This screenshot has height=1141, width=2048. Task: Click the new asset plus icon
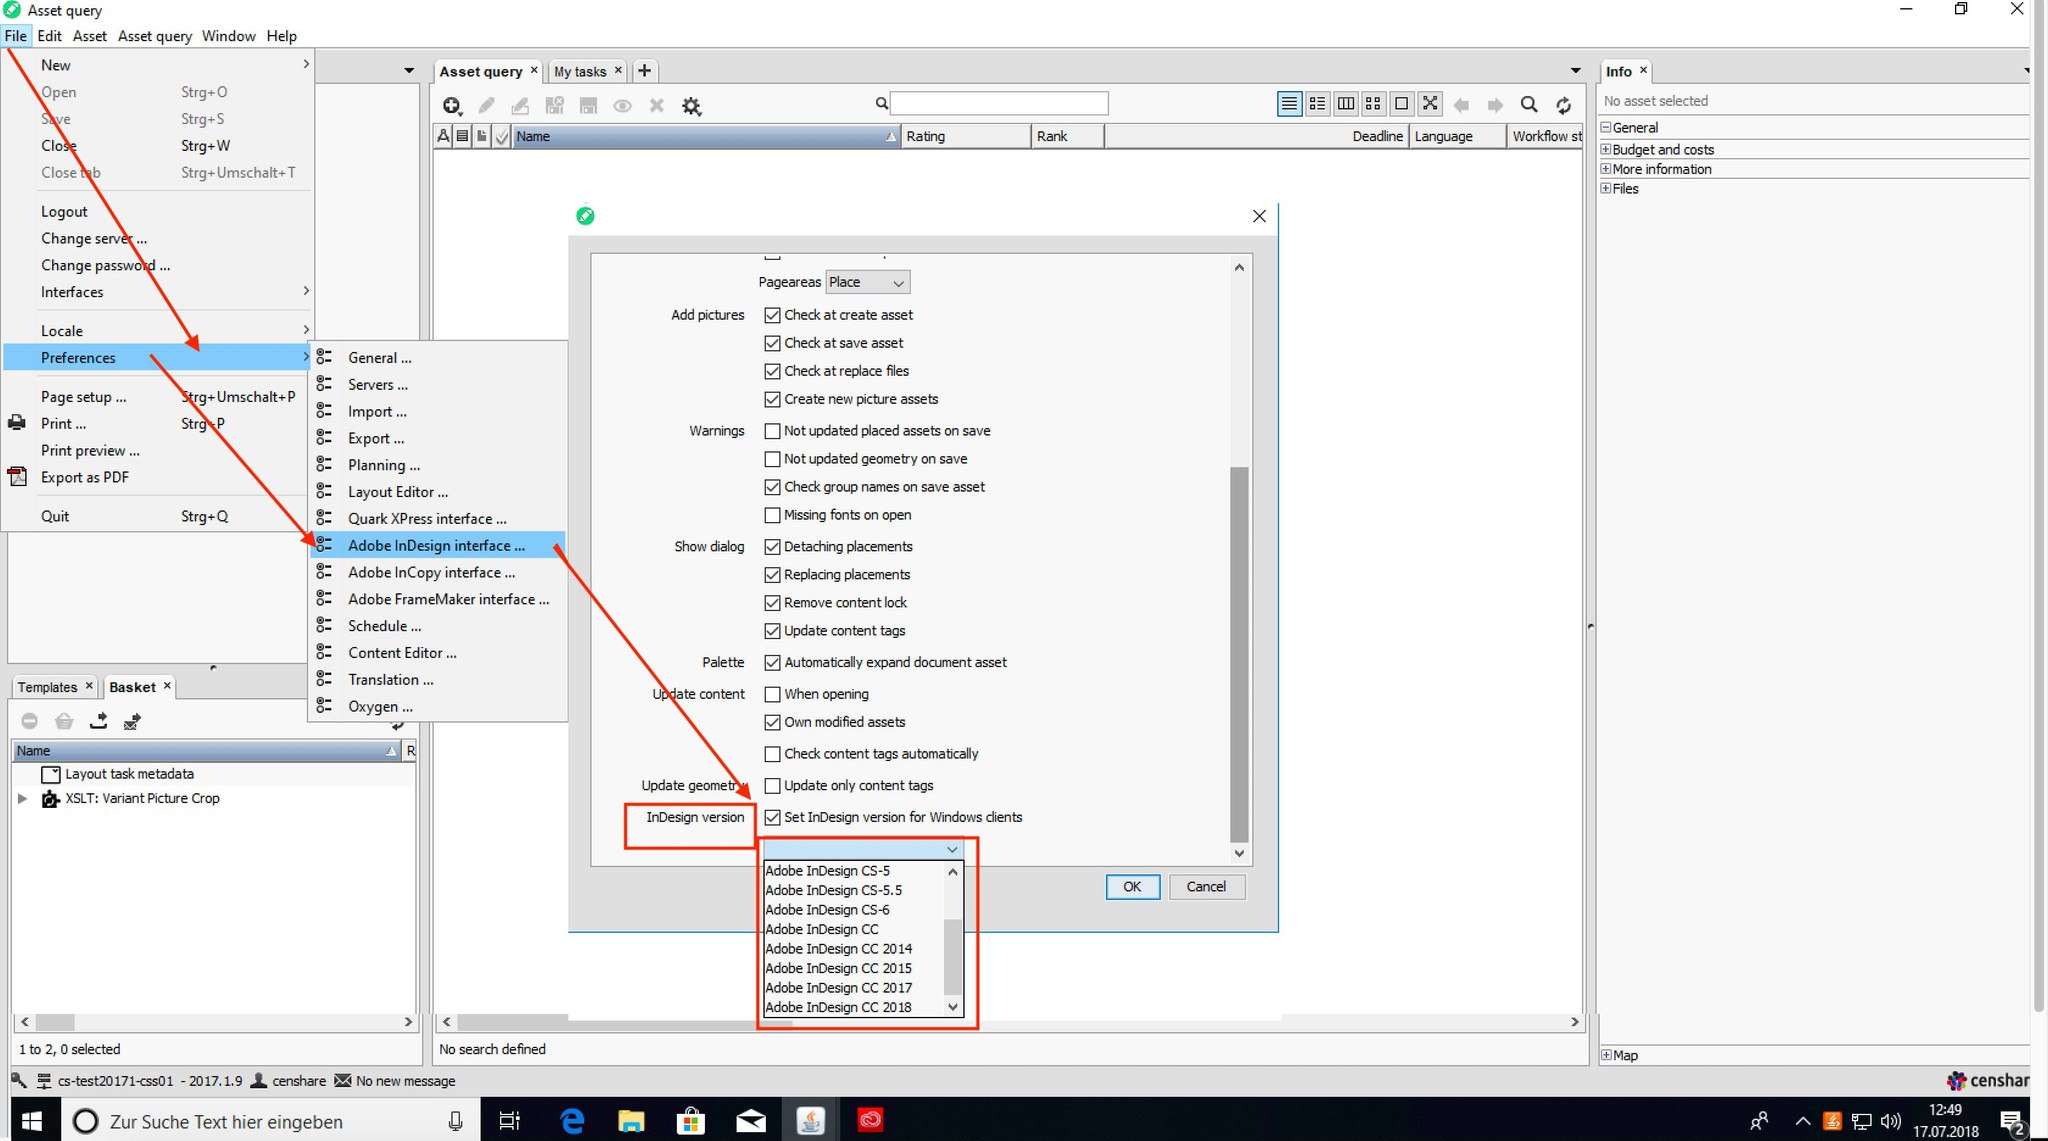point(452,106)
